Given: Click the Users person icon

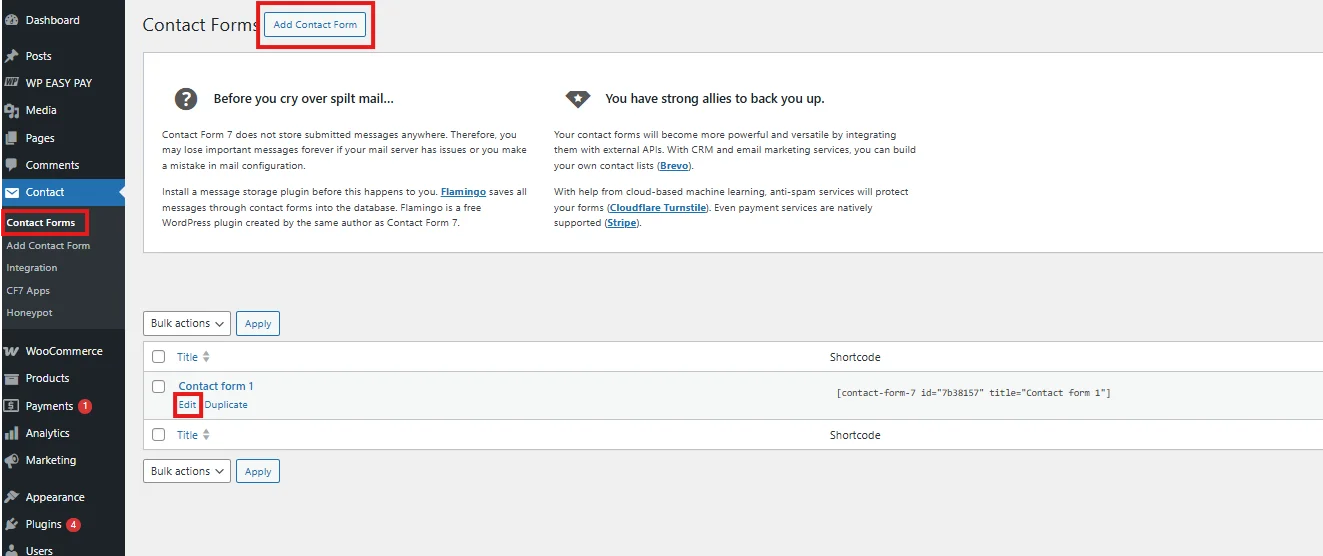Looking at the screenshot, I should [x=12, y=550].
